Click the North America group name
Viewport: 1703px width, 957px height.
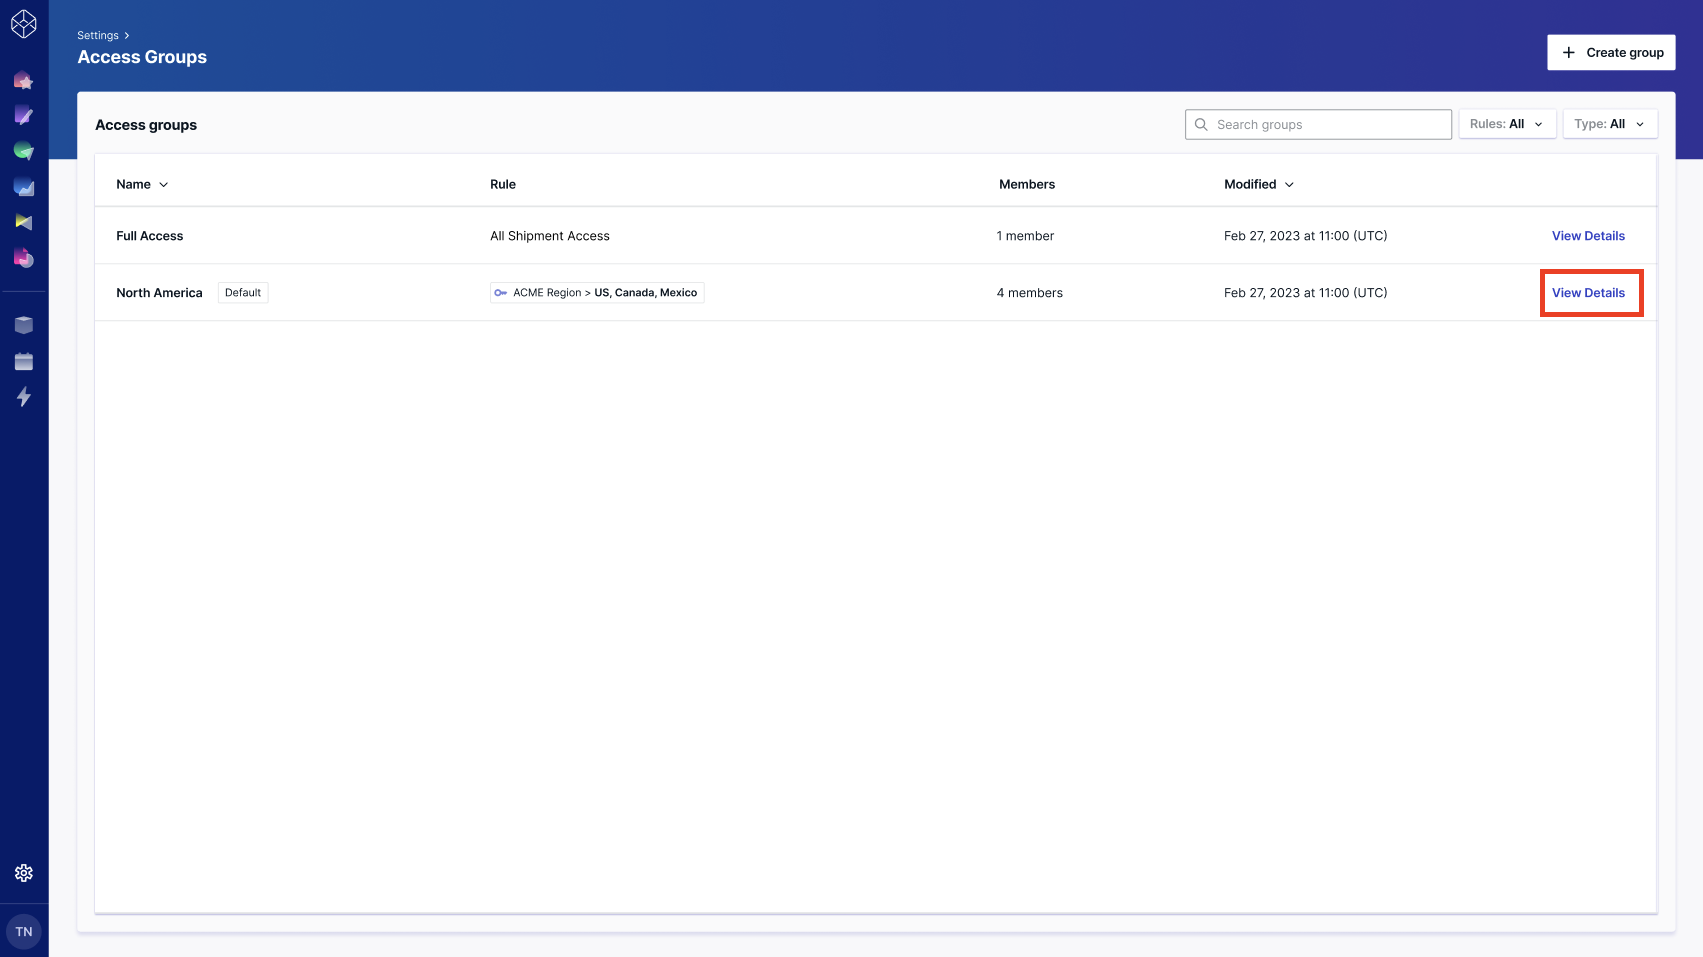159,293
